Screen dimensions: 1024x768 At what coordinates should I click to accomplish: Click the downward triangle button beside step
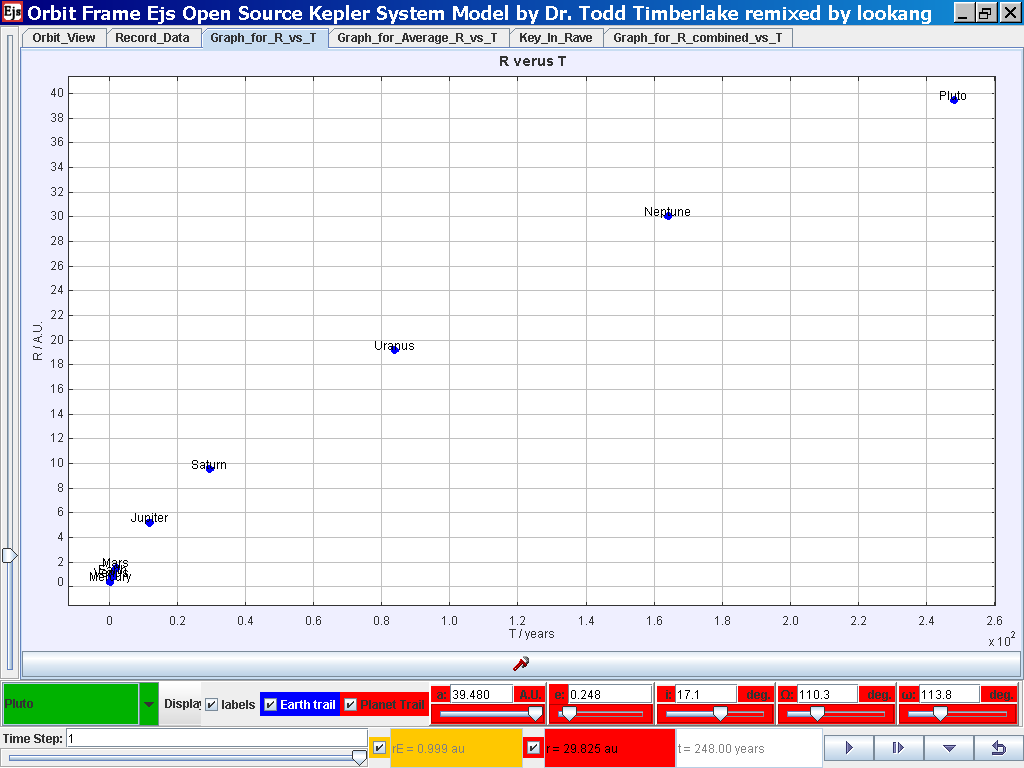pyautogui.click(x=948, y=747)
